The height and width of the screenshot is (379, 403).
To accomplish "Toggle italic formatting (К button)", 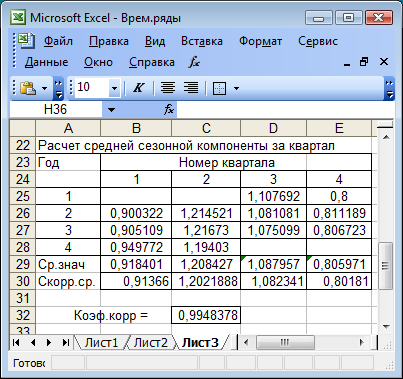I will (138, 88).
